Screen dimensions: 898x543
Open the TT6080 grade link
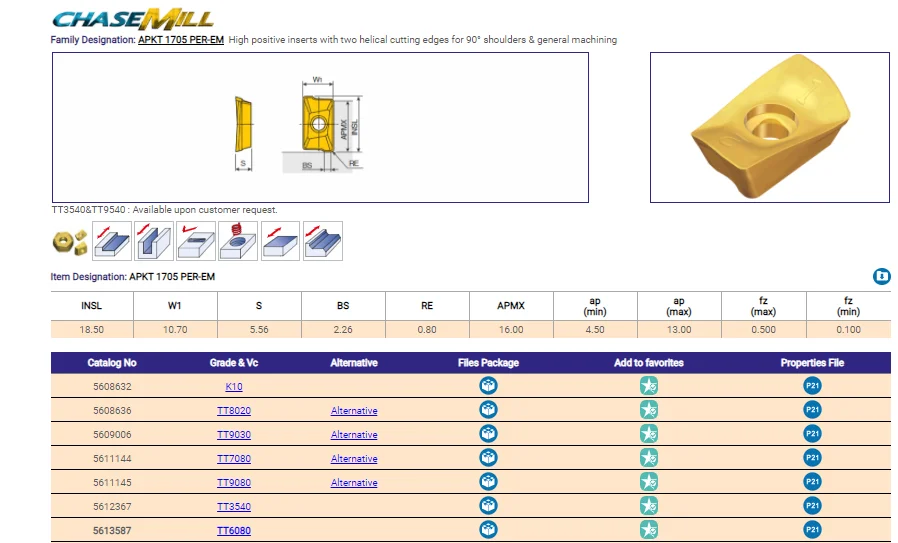pyautogui.click(x=234, y=531)
